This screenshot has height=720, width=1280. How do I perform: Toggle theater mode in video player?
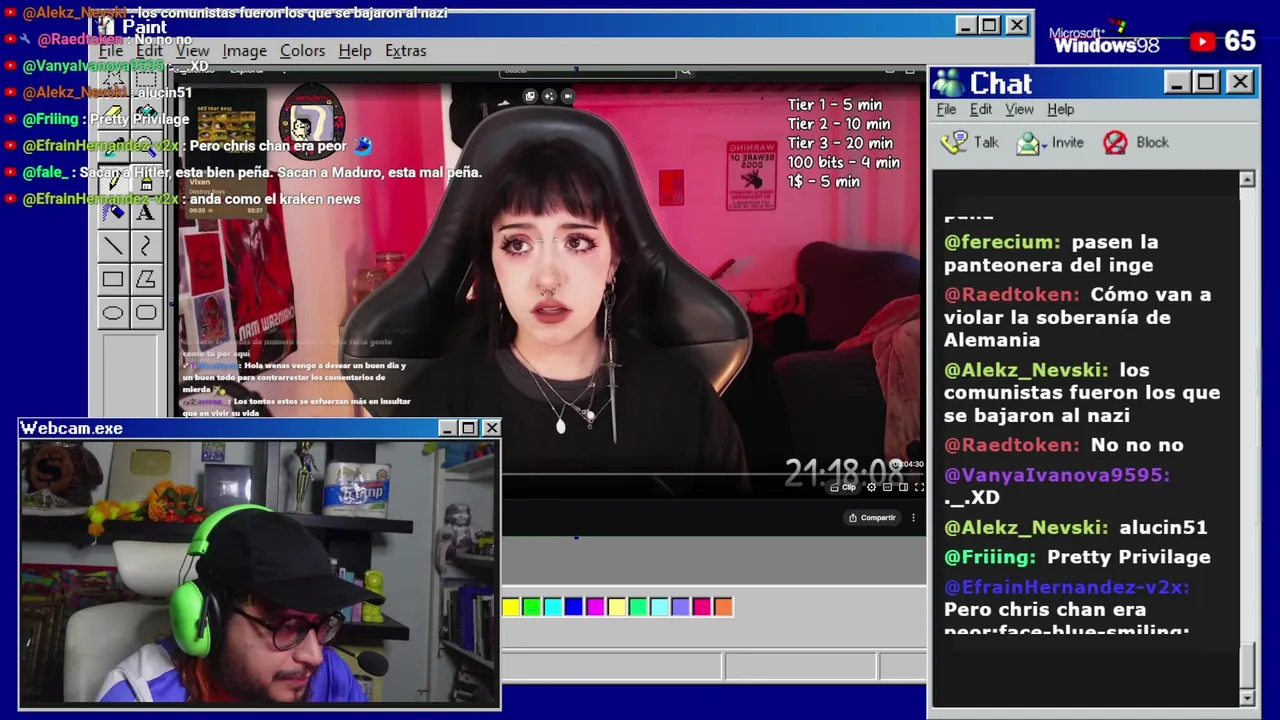tap(903, 487)
